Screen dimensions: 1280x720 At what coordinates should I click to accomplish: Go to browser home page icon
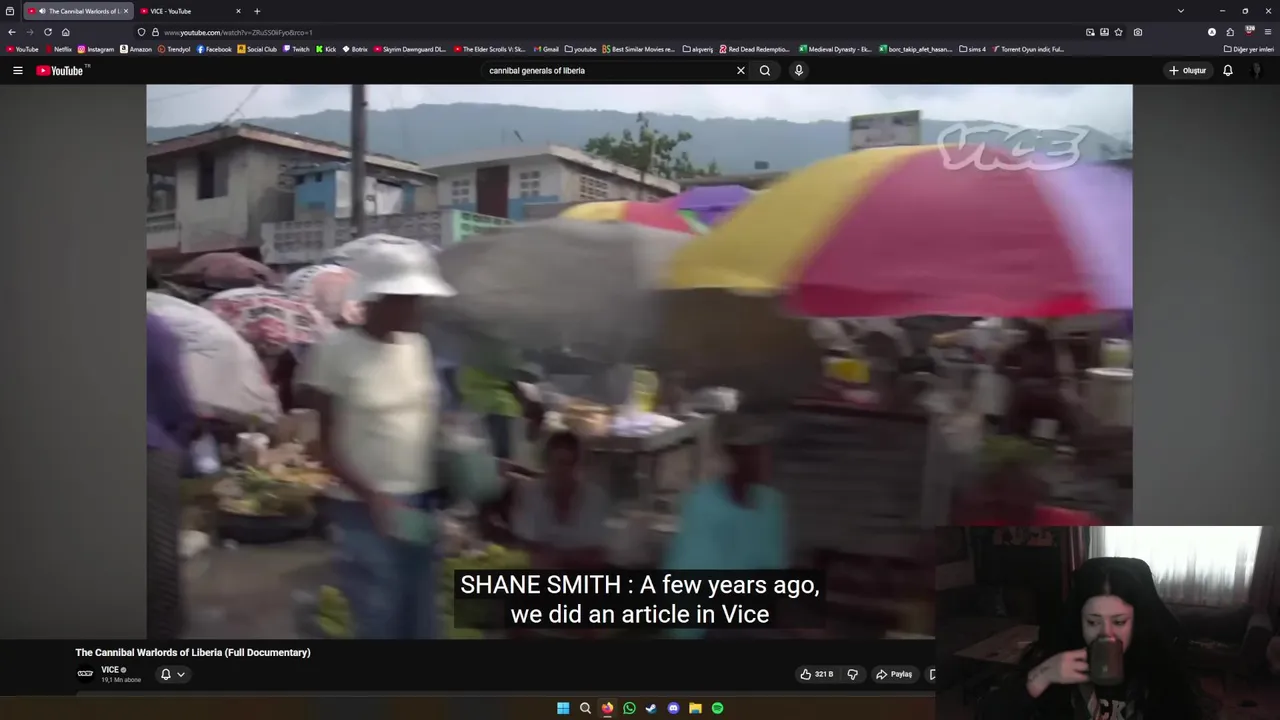(x=66, y=32)
